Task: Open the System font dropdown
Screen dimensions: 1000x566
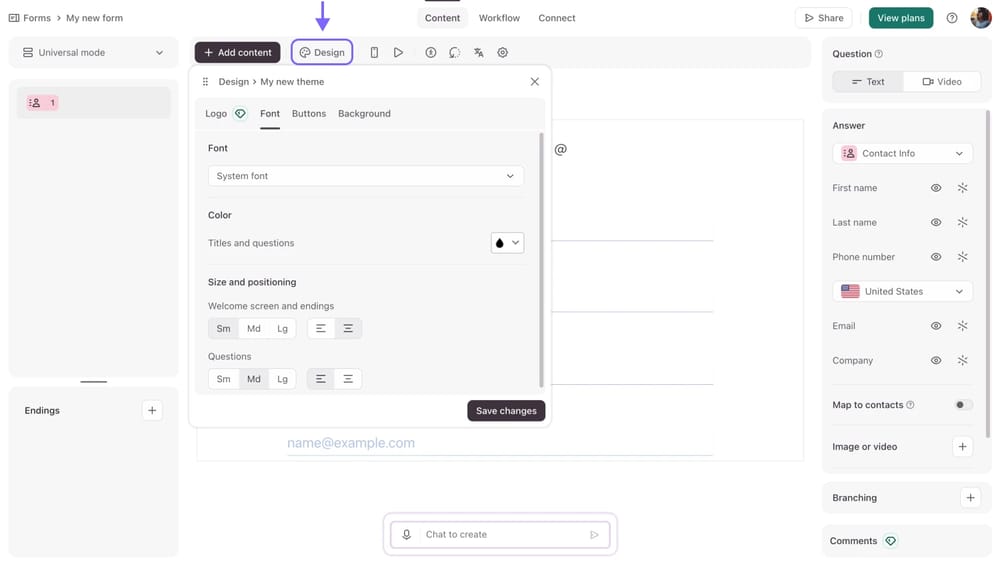Action: point(365,176)
